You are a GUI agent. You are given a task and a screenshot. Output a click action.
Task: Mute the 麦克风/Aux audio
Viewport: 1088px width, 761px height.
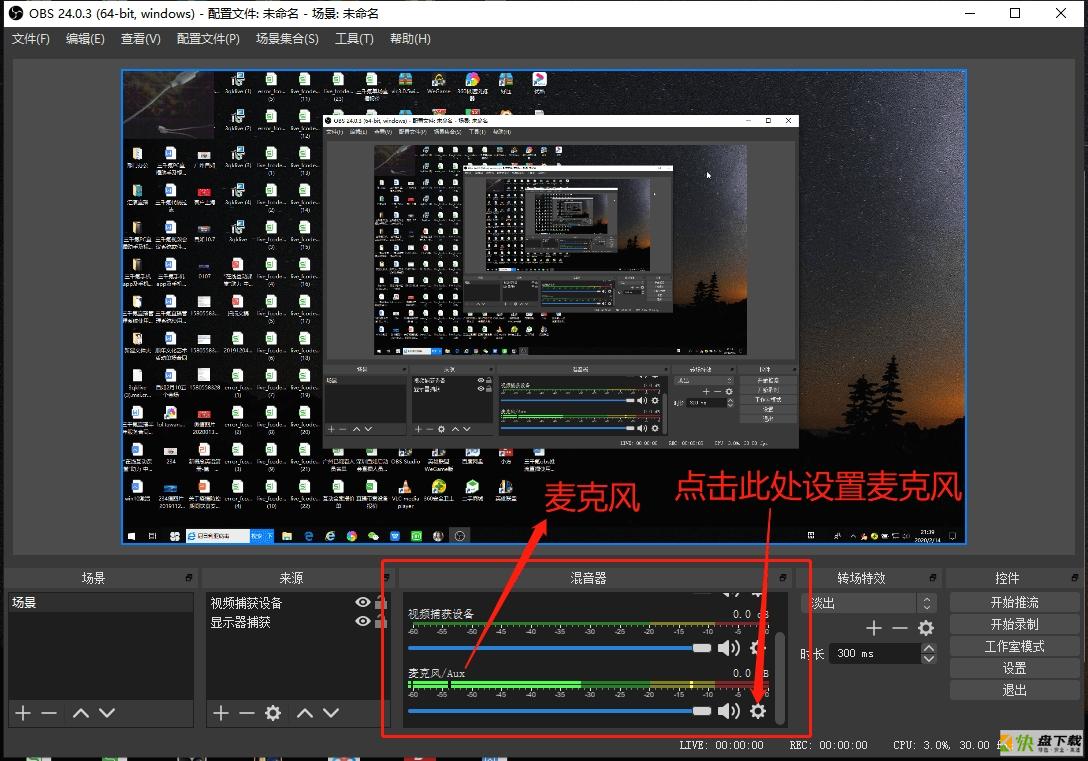(x=729, y=711)
